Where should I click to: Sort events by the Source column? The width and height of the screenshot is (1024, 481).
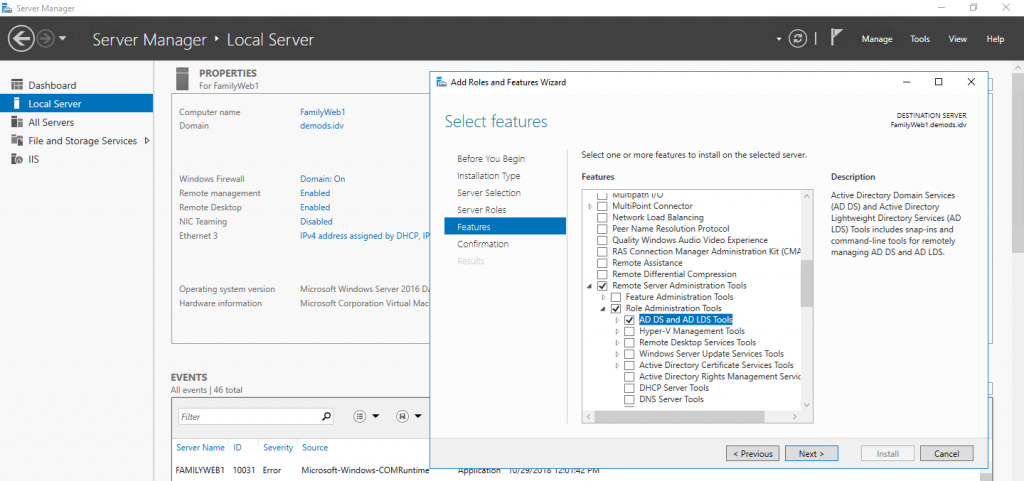(x=315, y=448)
